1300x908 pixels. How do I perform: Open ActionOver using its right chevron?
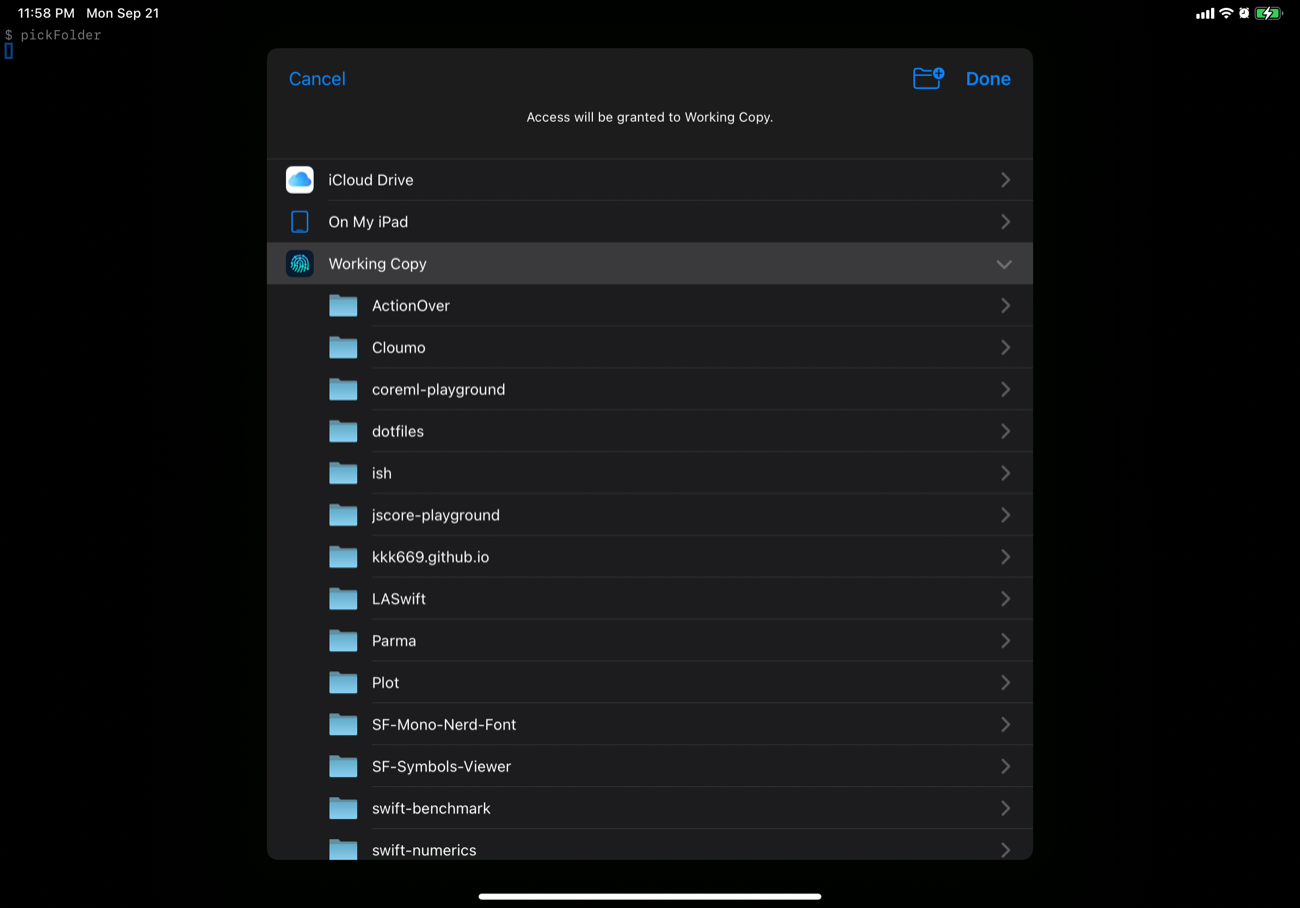coord(1005,306)
